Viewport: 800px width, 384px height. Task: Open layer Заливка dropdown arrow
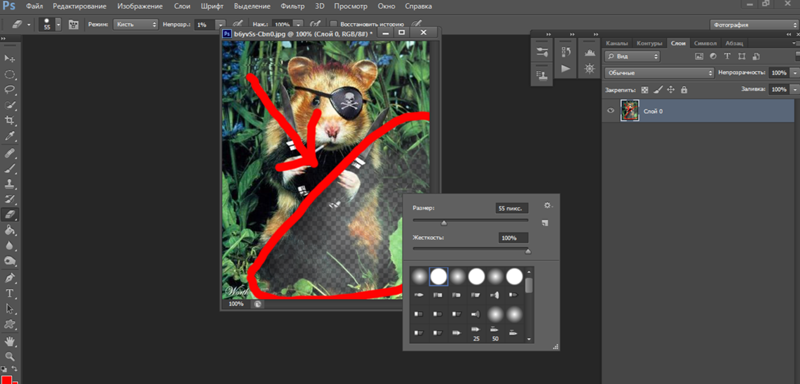794,89
